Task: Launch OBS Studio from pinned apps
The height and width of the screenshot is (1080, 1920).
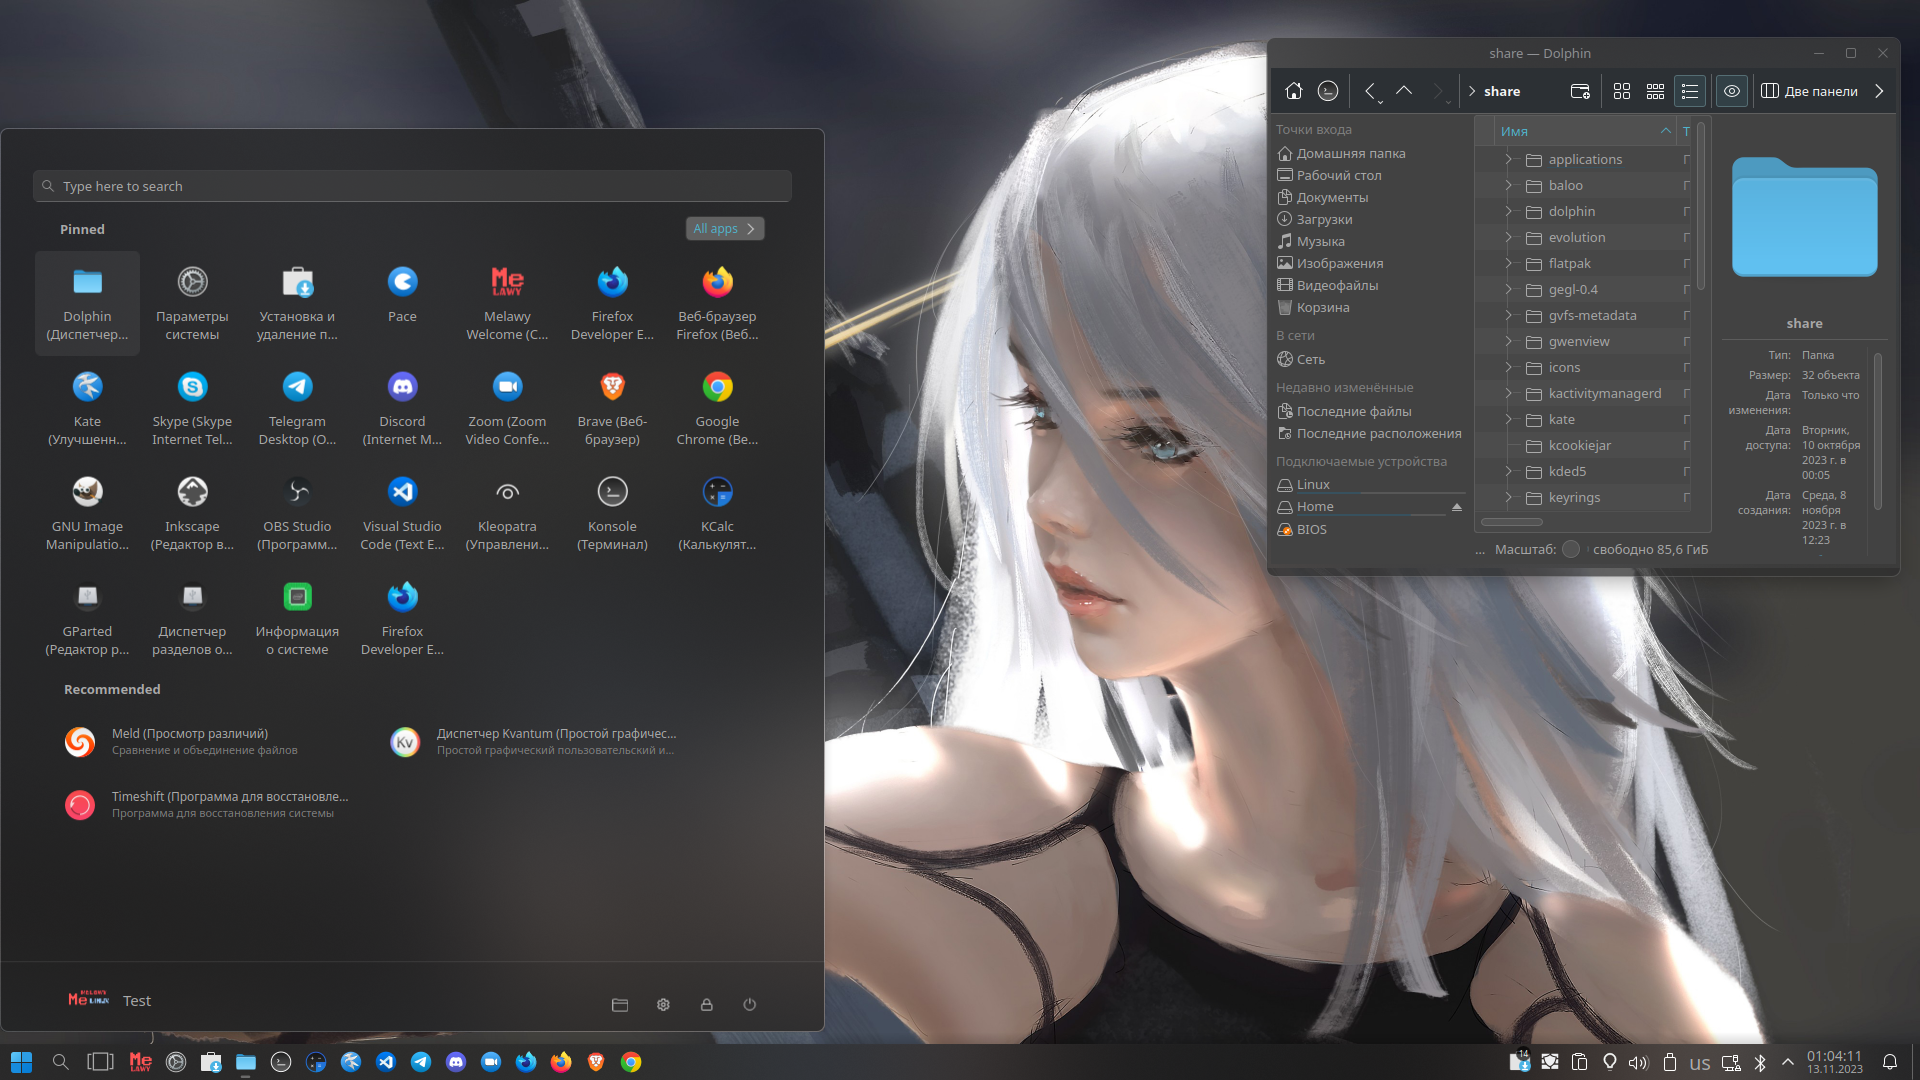Action: (x=297, y=510)
